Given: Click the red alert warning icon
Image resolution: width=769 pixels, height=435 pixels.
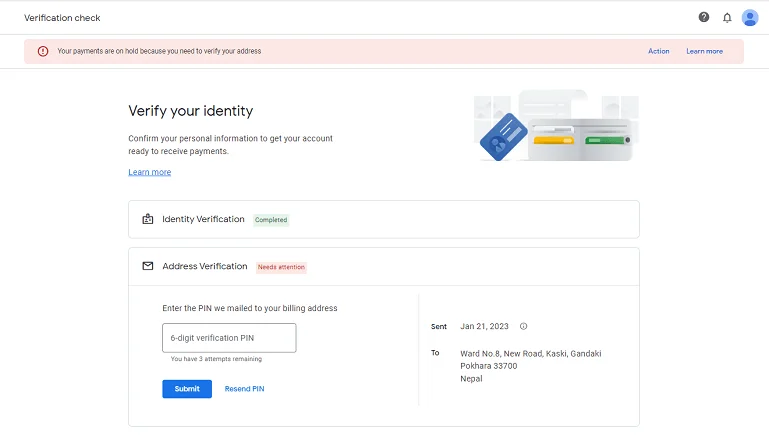Looking at the screenshot, I should click(43, 51).
